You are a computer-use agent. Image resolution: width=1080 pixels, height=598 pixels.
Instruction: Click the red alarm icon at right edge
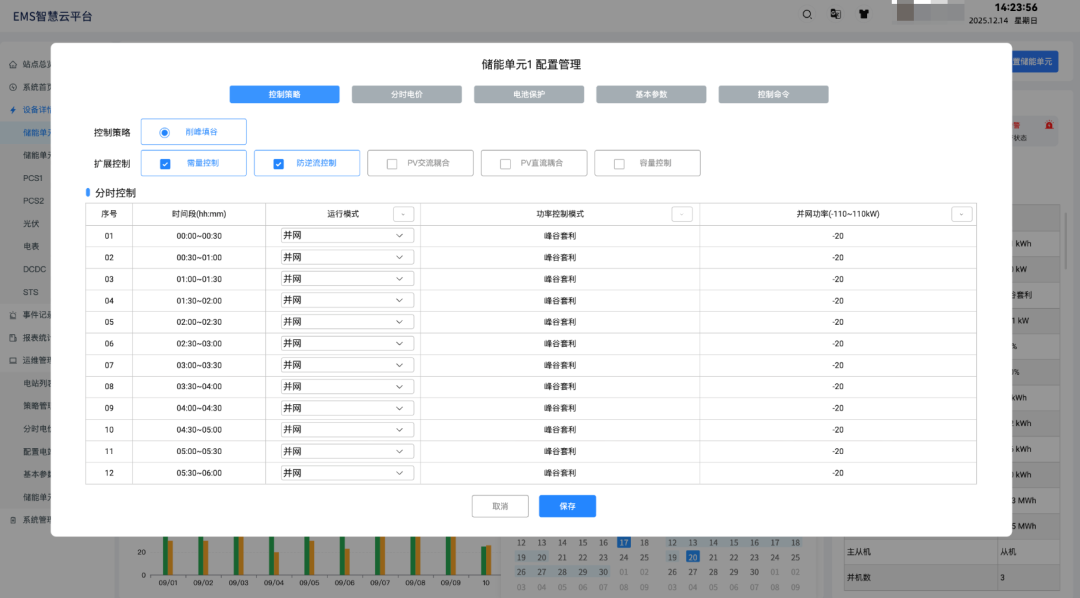(1049, 125)
